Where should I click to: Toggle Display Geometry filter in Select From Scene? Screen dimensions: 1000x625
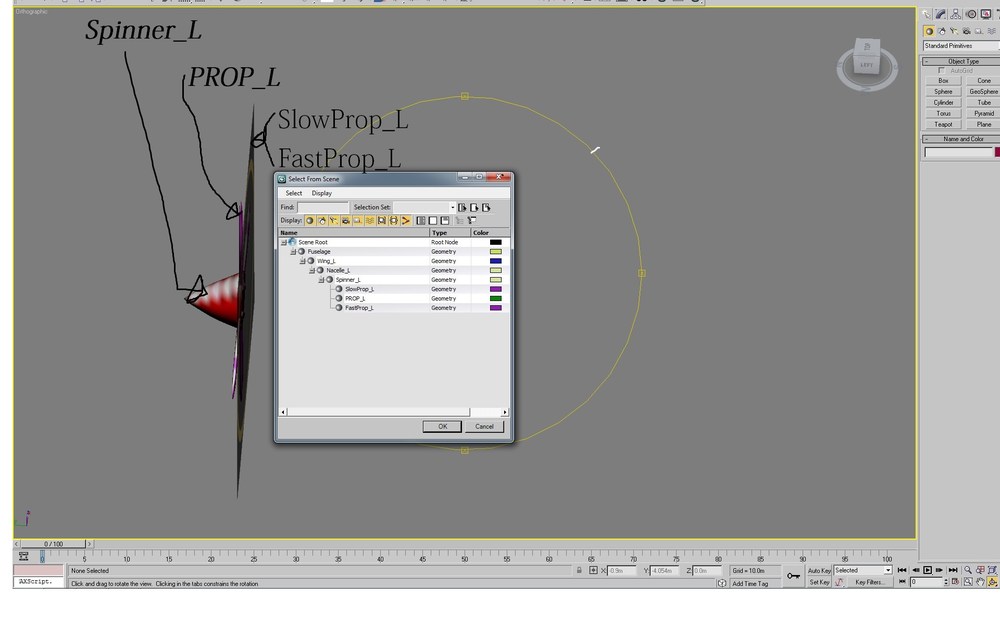tap(310, 221)
